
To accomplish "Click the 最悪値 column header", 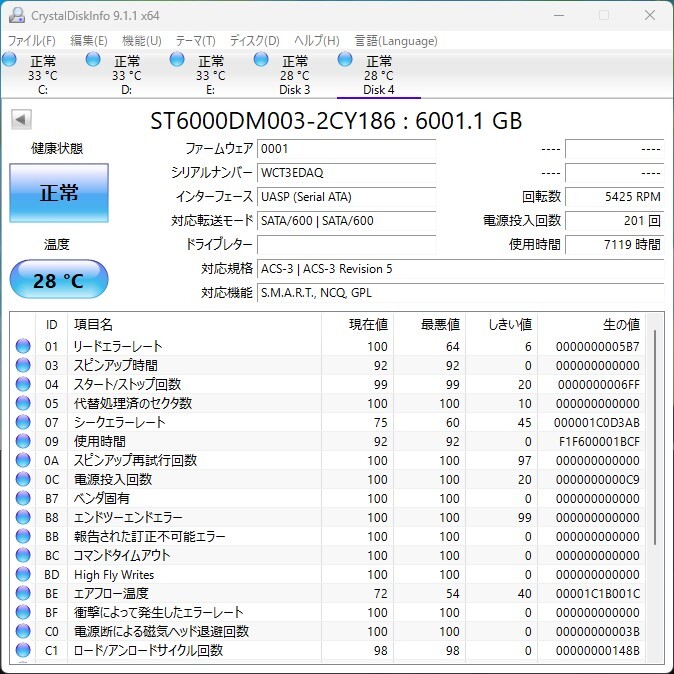I will tap(429, 325).
